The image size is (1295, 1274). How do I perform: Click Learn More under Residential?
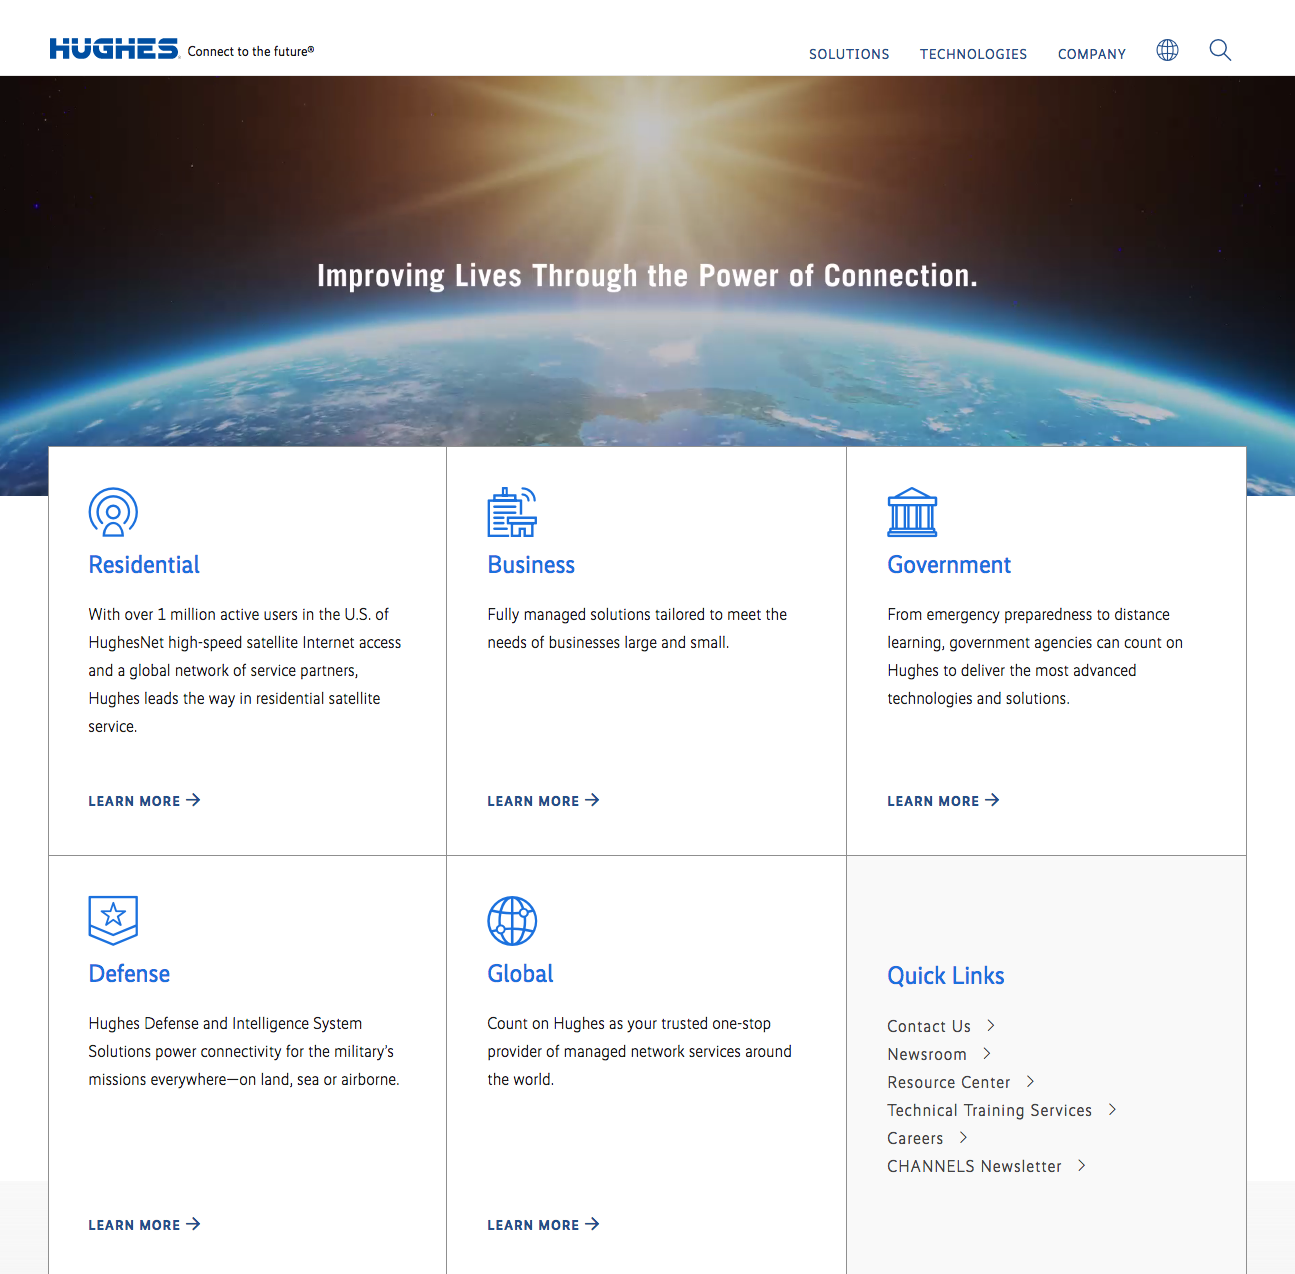[144, 801]
